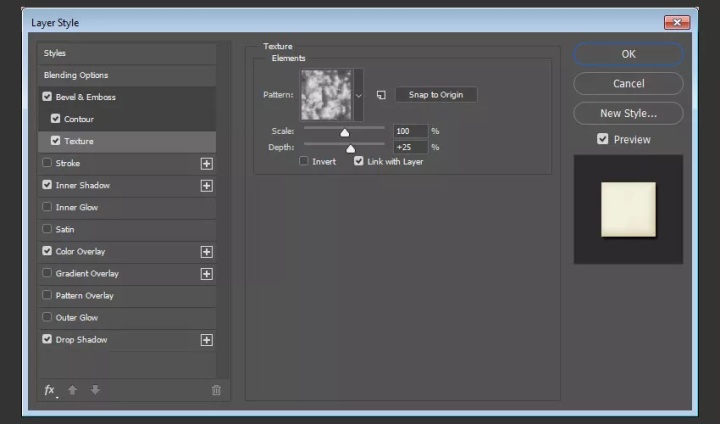The width and height of the screenshot is (720, 424).
Task: Click the New Style... button
Action: 628,113
